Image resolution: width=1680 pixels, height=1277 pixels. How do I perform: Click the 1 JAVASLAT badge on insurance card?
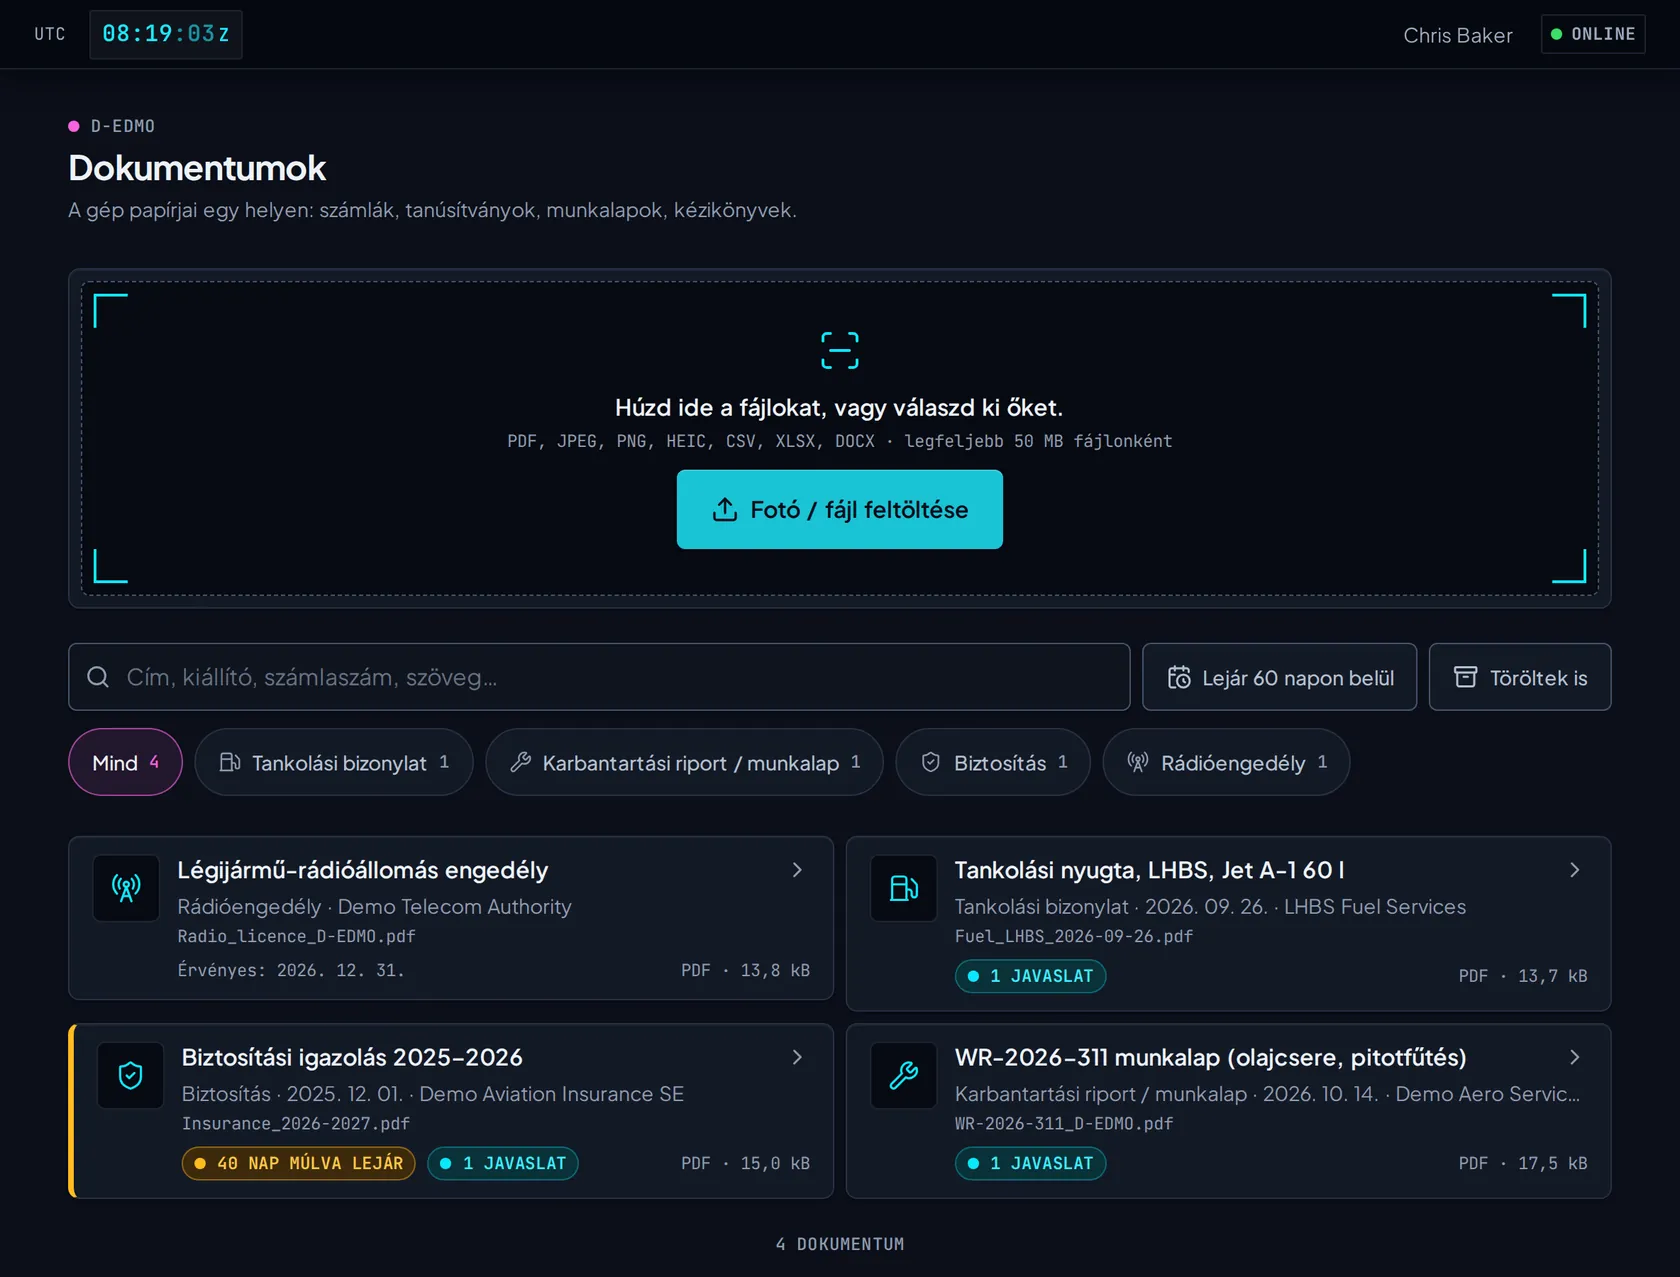(503, 1163)
